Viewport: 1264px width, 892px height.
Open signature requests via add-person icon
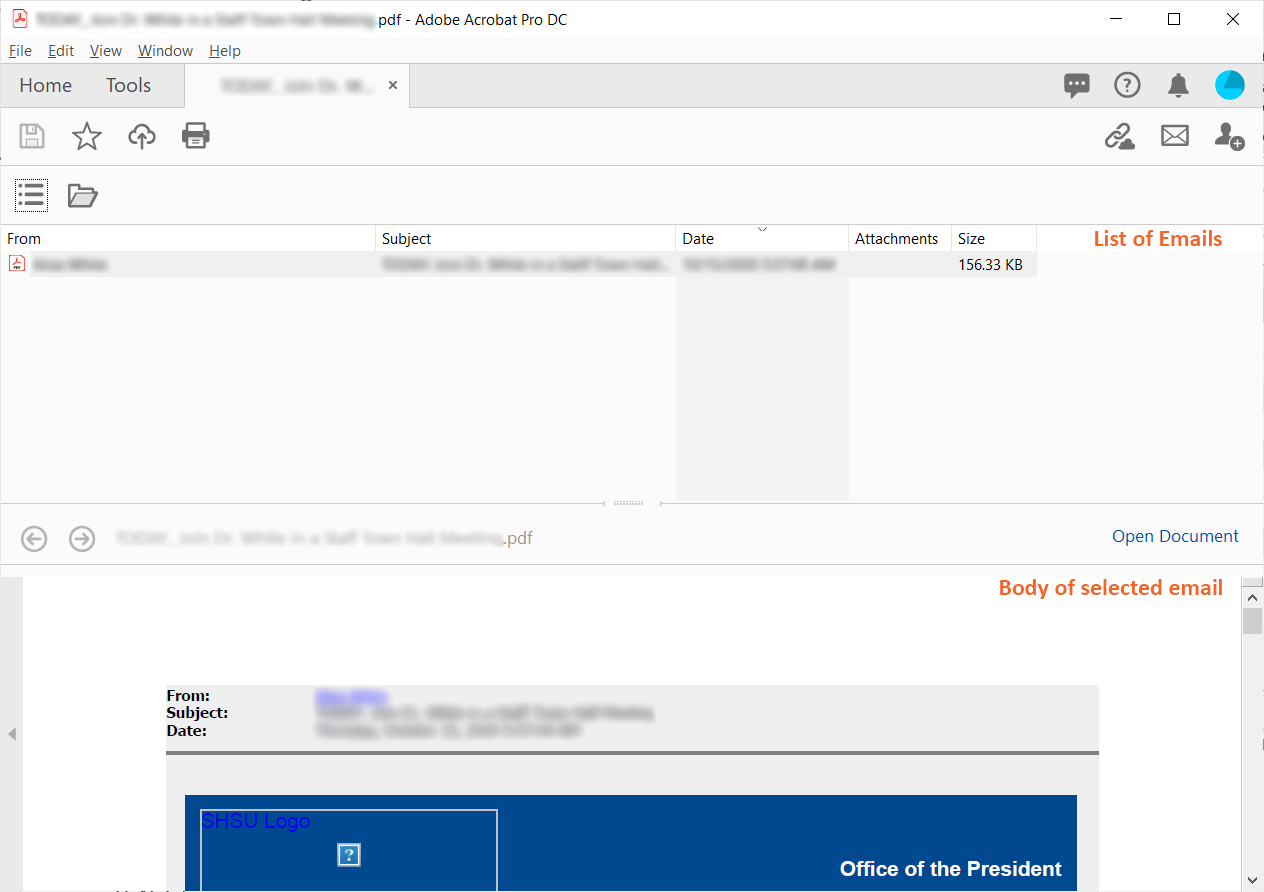pos(1229,136)
